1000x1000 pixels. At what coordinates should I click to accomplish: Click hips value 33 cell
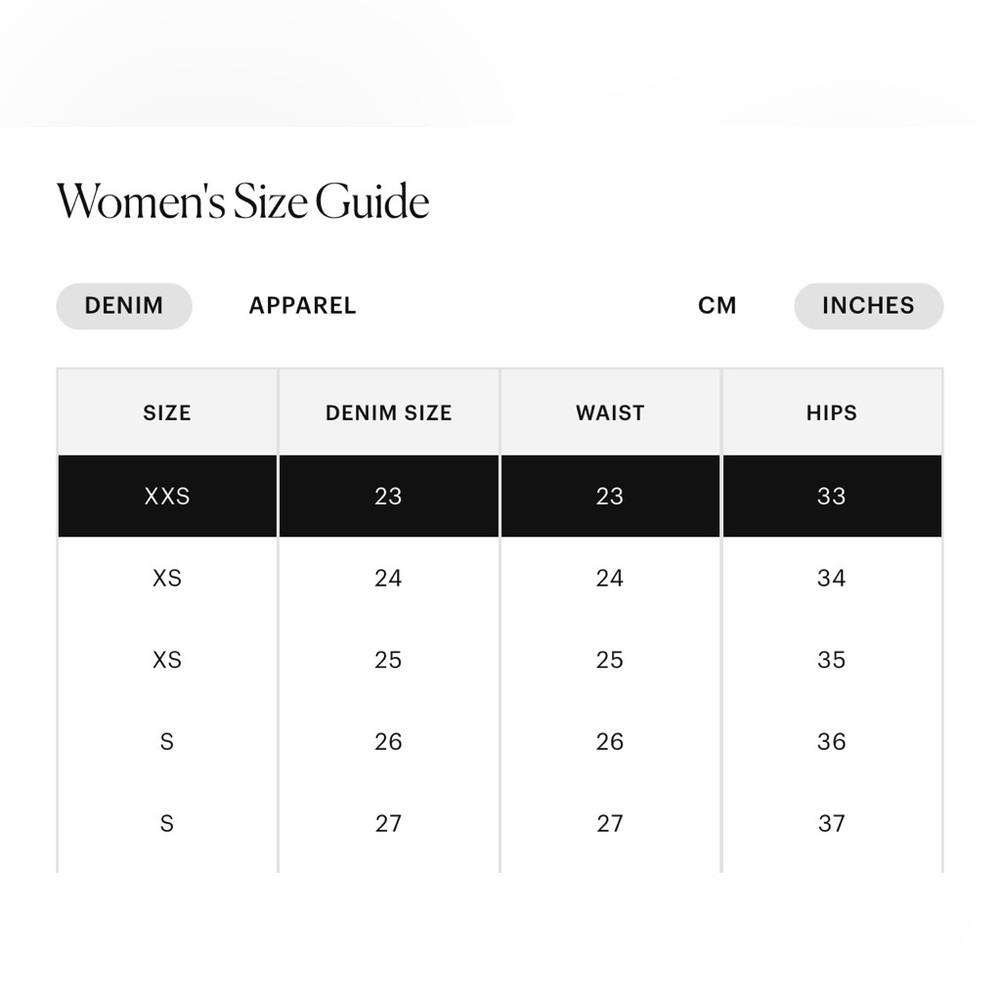pyautogui.click(x=832, y=496)
